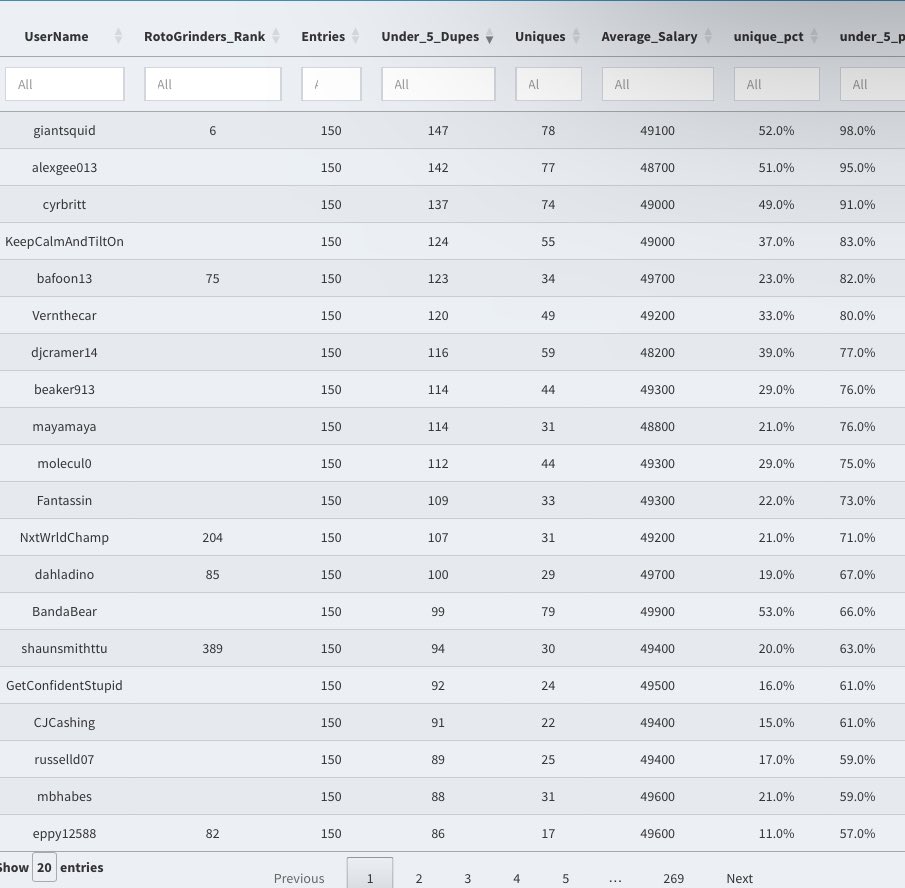Screen dimensions: 905x888
Task: Sort by unique_pct column arrows
Action: coord(814,36)
